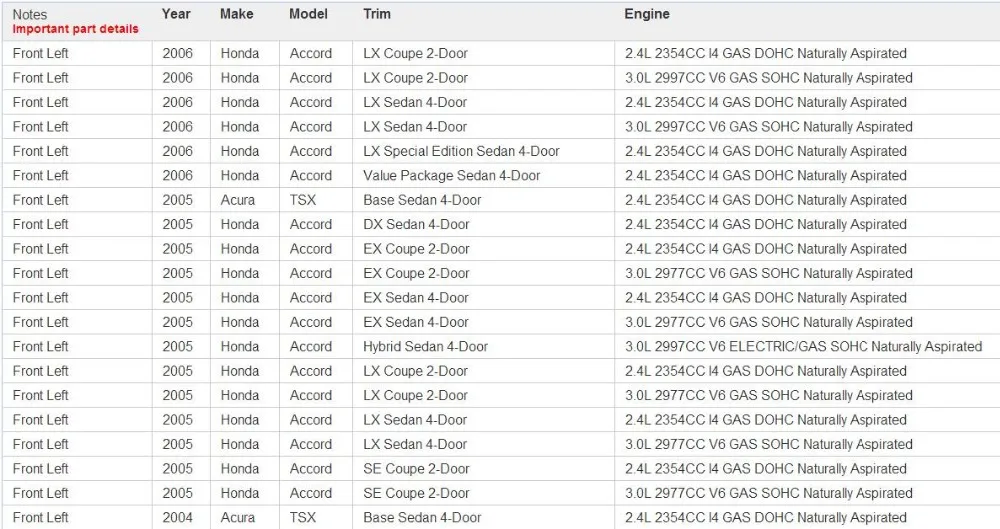Click the engine cell in the DX Sedan 4-Door row
Image resolution: width=1000 pixels, height=529 pixels.
pos(766,225)
